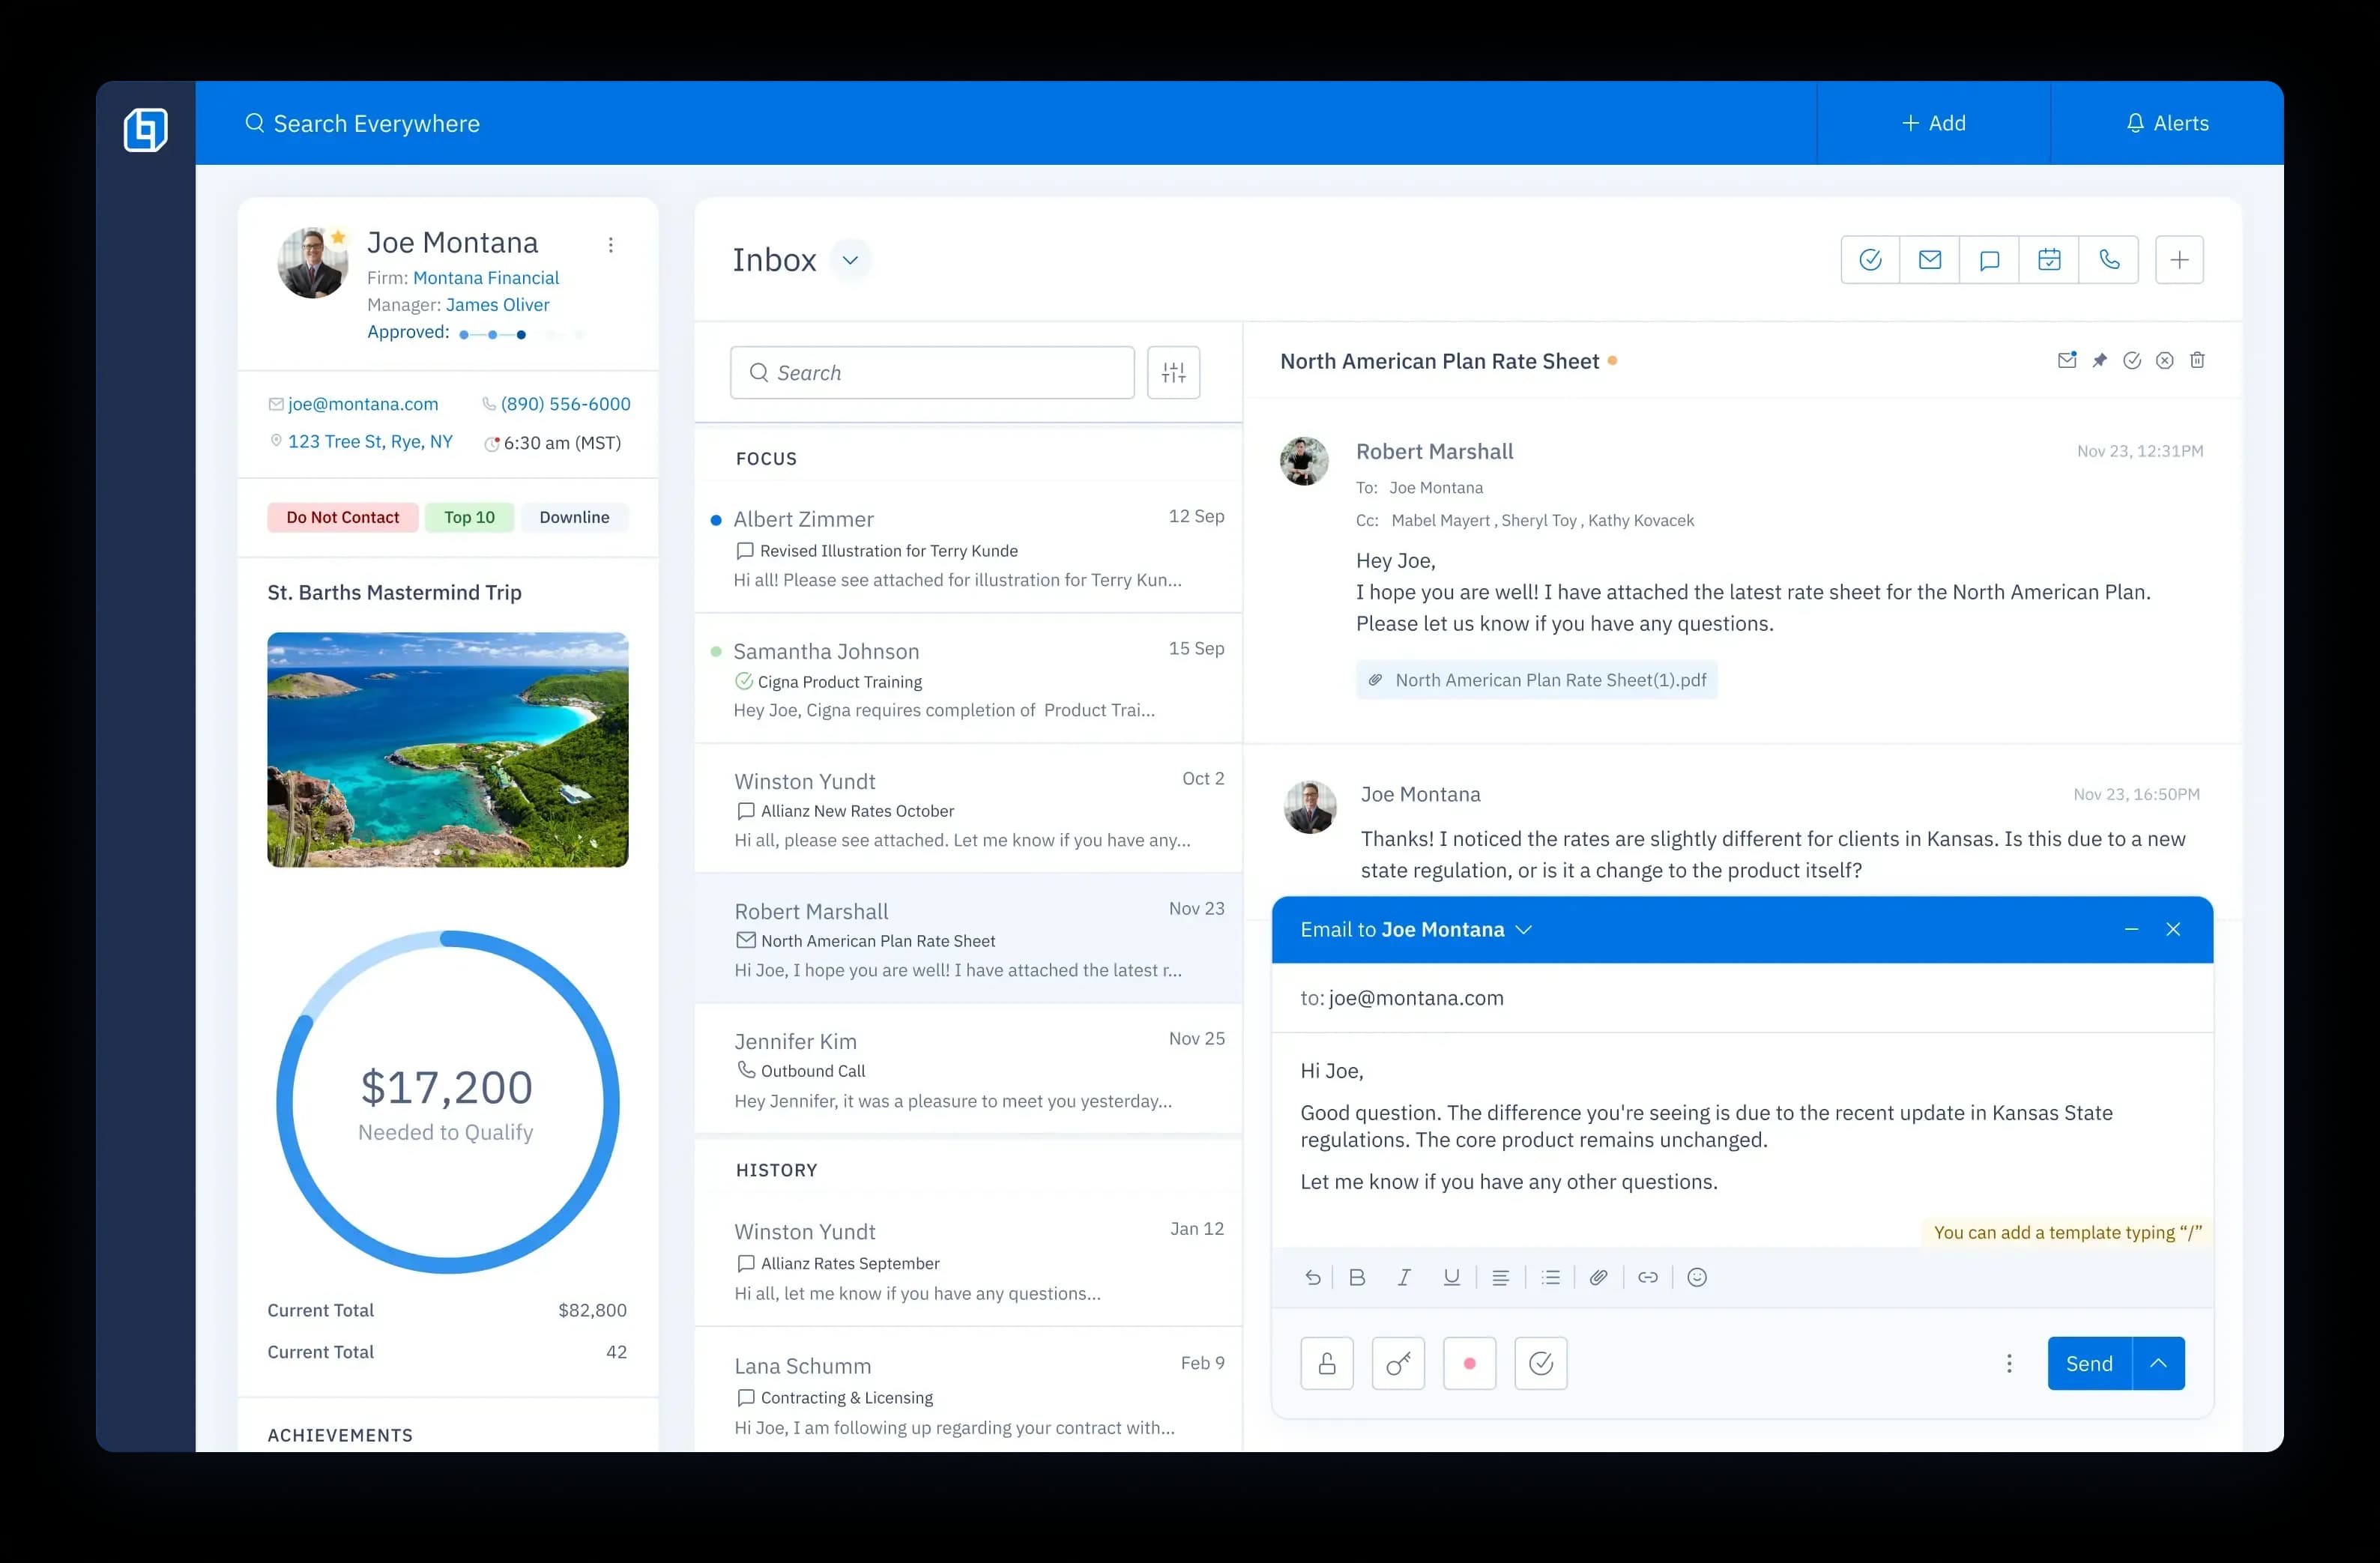Image resolution: width=2380 pixels, height=1563 pixels.
Task: Click the Montana Financial firm link
Action: 487,277
